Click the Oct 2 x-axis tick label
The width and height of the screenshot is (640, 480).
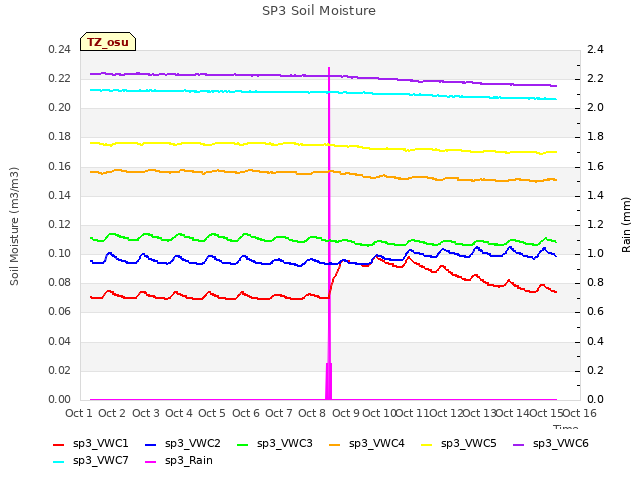112,413
